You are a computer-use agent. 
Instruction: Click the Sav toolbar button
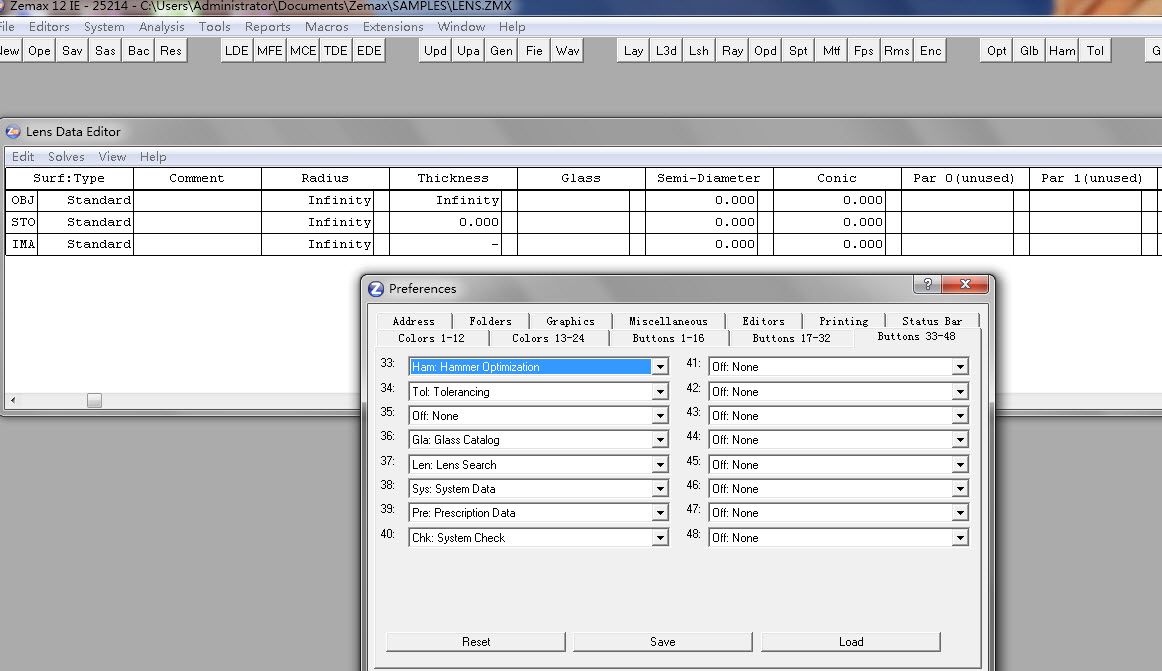click(x=72, y=50)
